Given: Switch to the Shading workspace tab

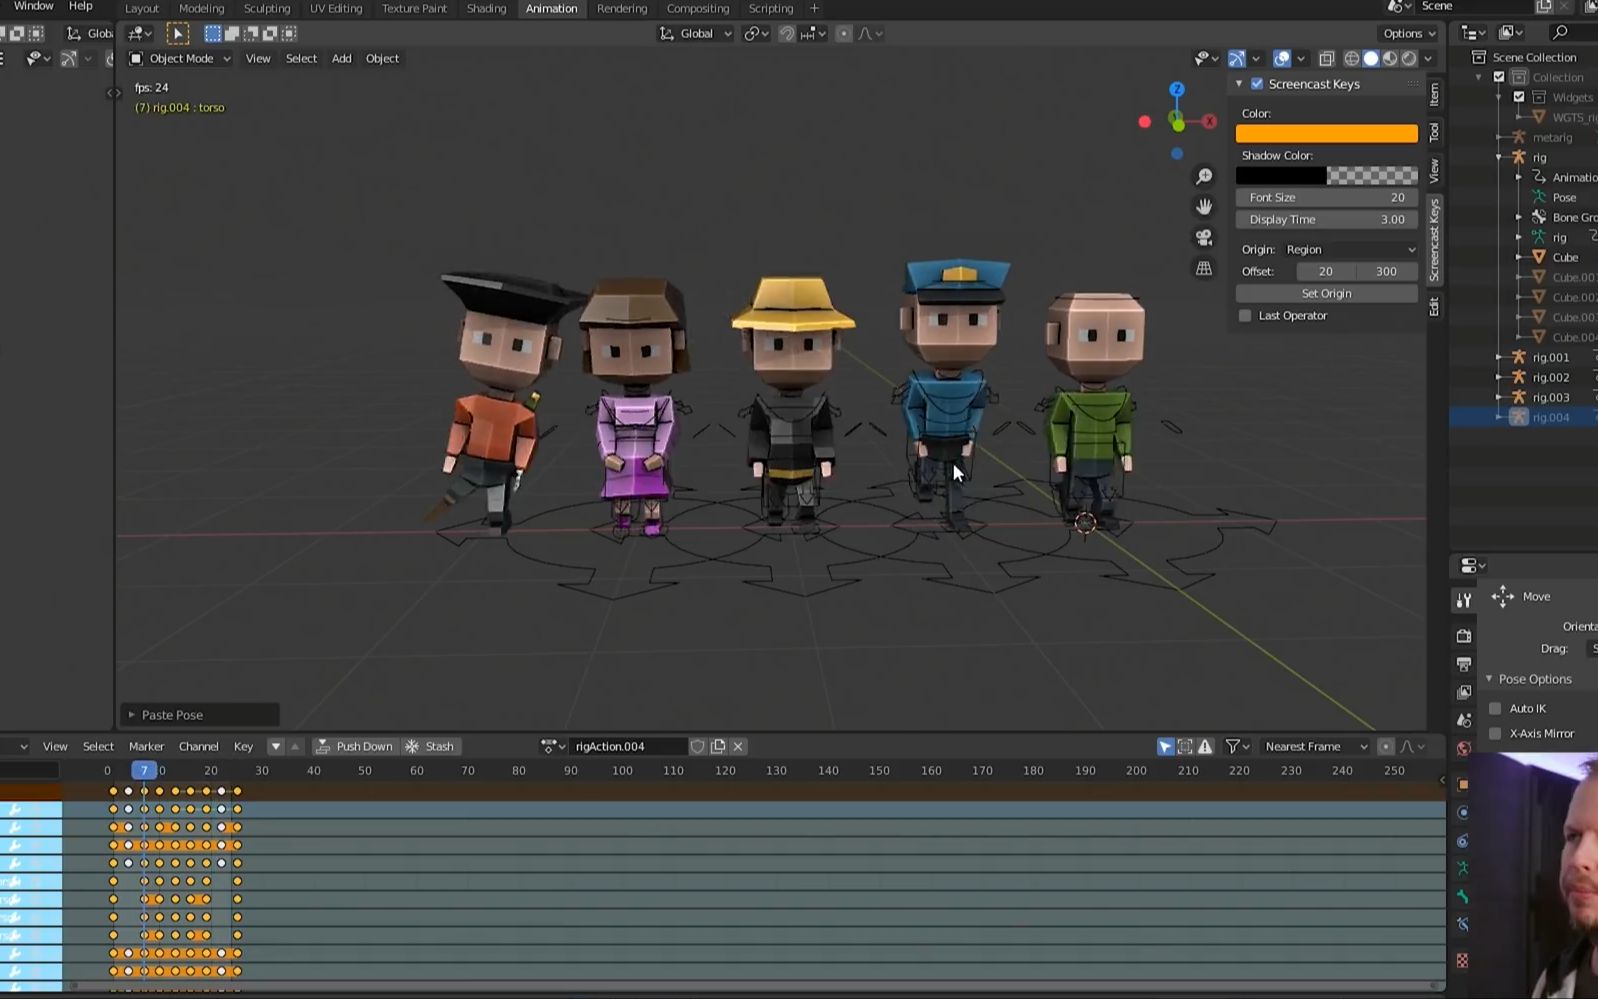Looking at the screenshot, I should (486, 9).
